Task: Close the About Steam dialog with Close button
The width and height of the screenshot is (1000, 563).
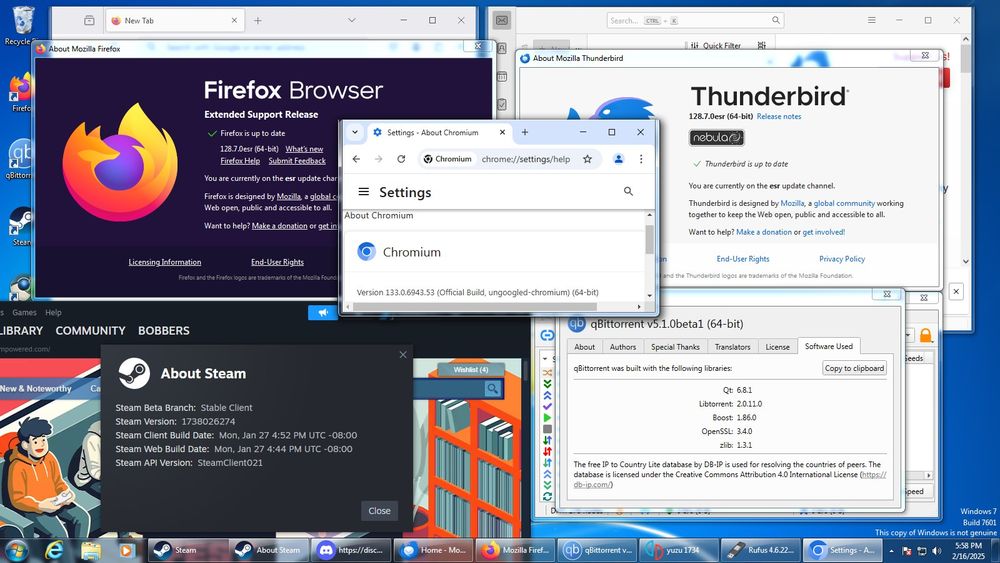Action: [x=379, y=511]
